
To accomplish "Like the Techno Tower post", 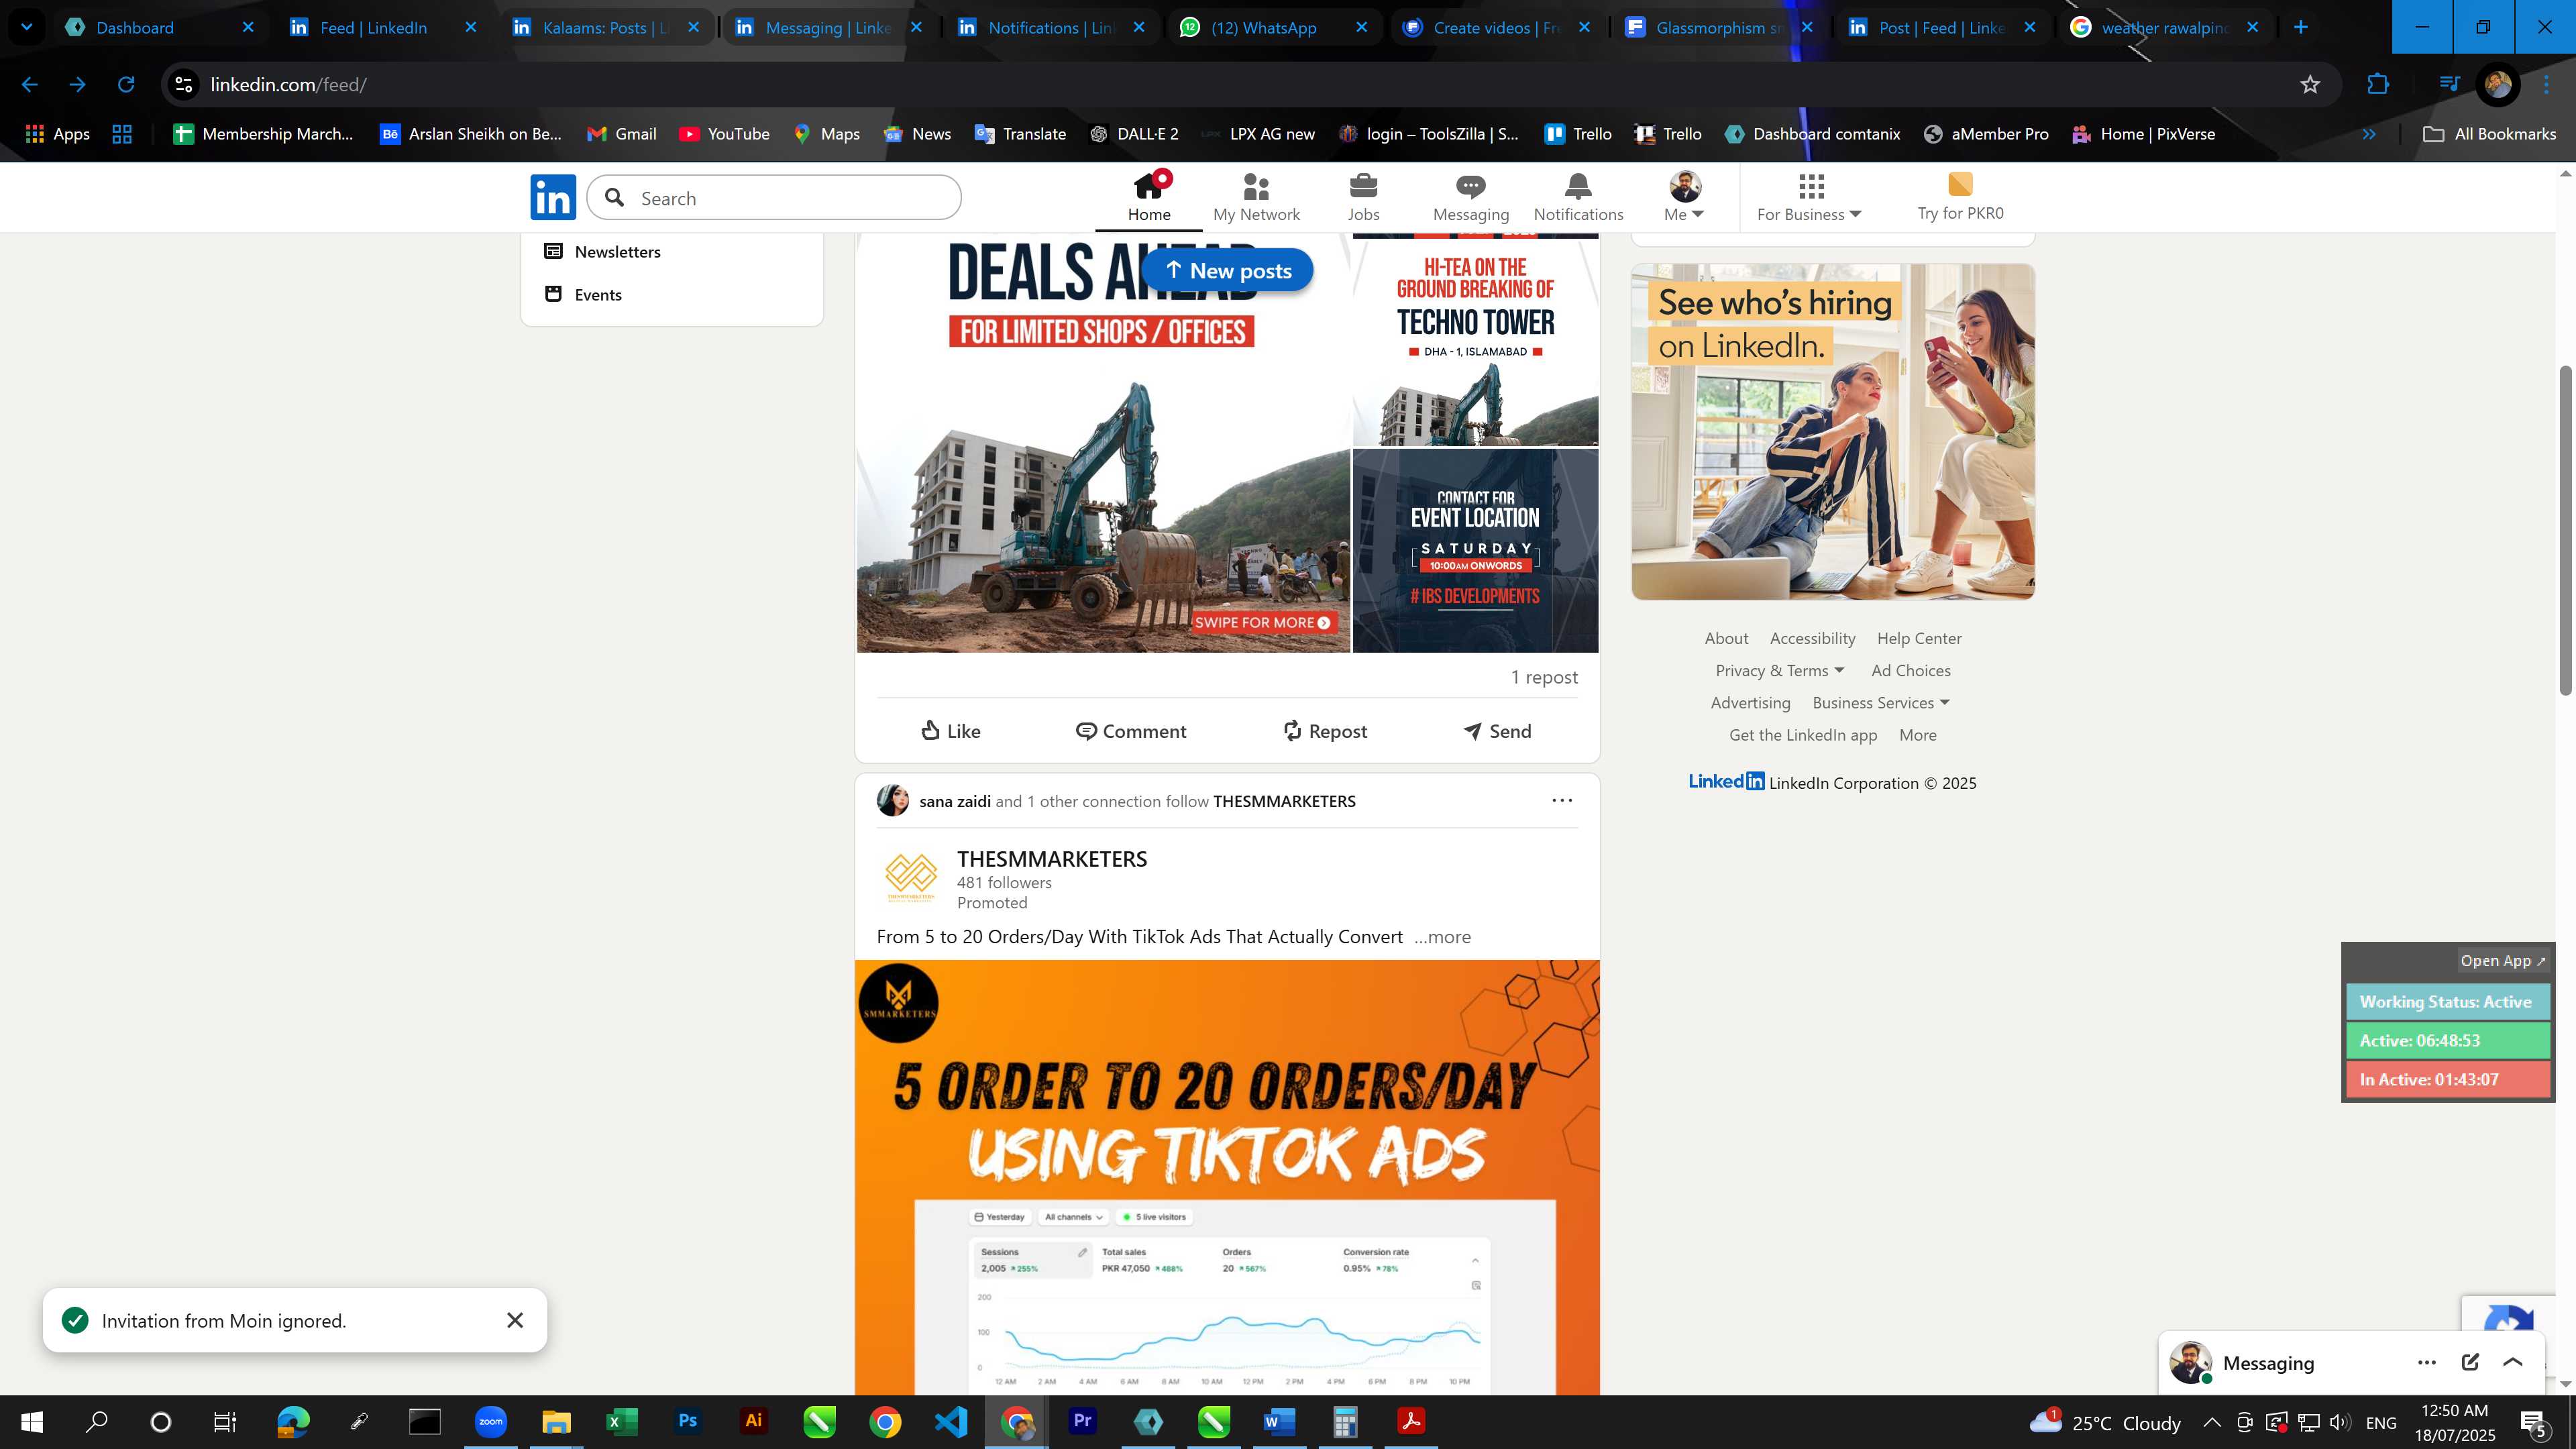I will pyautogui.click(x=950, y=731).
